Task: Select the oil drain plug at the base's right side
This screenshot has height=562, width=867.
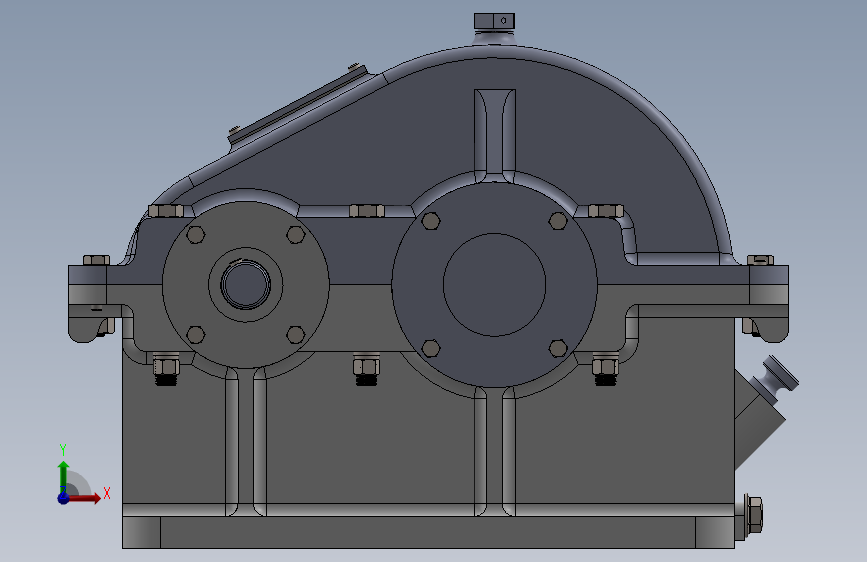Action: [x=753, y=515]
